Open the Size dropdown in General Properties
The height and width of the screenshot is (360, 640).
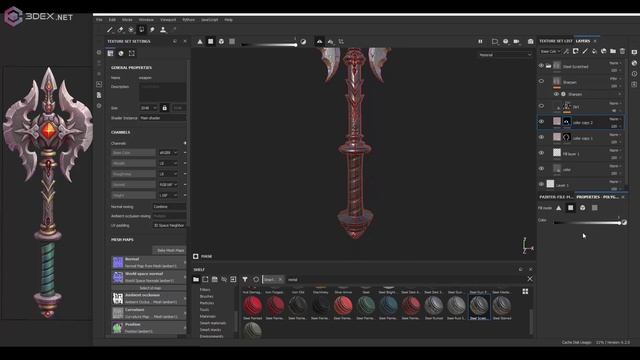pyautogui.click(x=148, y=108)
